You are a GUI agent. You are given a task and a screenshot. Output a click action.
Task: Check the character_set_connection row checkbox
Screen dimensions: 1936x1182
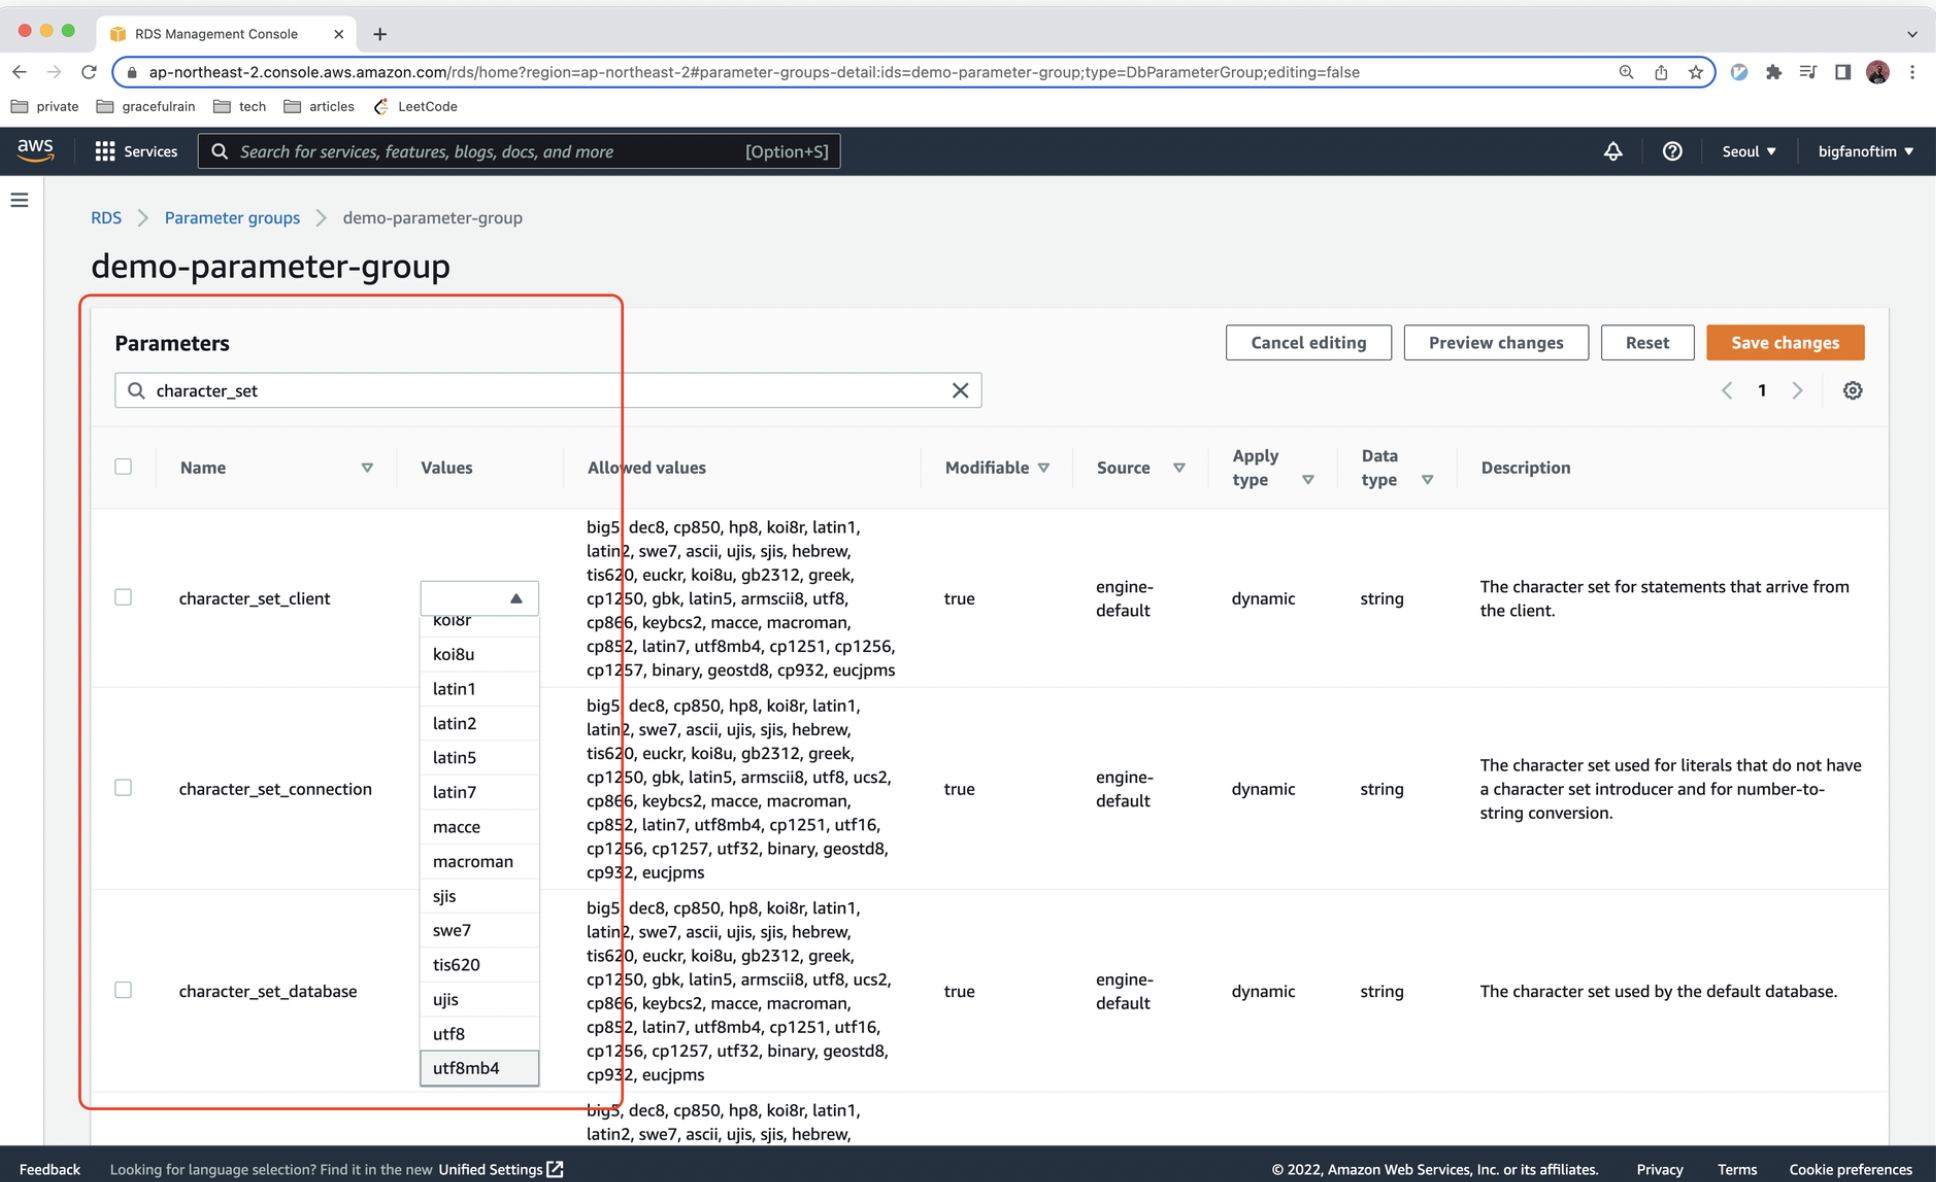123,788
